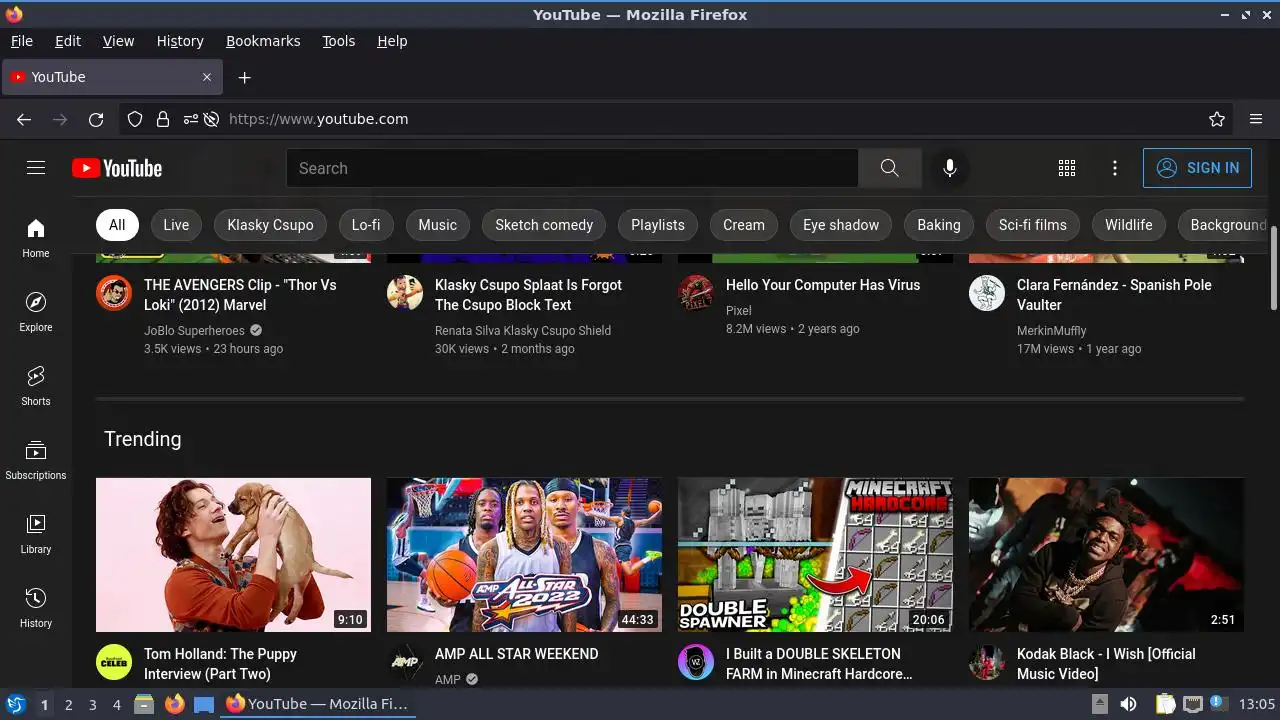Open Firefox application hamburger menu
Image resolution: width=1280 pixels, height=720 pixels.
pos(1256,119)
